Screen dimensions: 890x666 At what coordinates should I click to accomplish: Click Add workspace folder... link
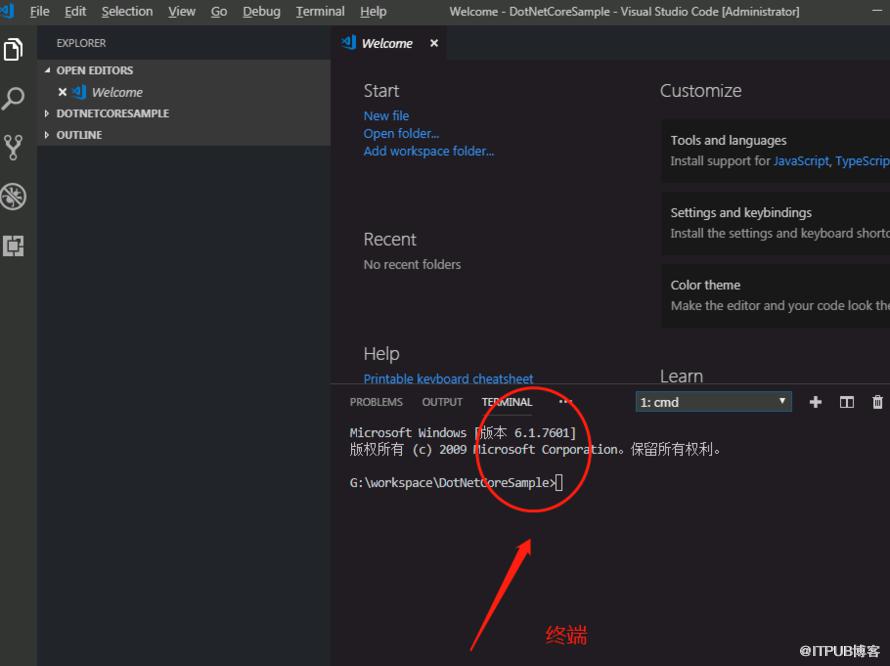[429, 151]
